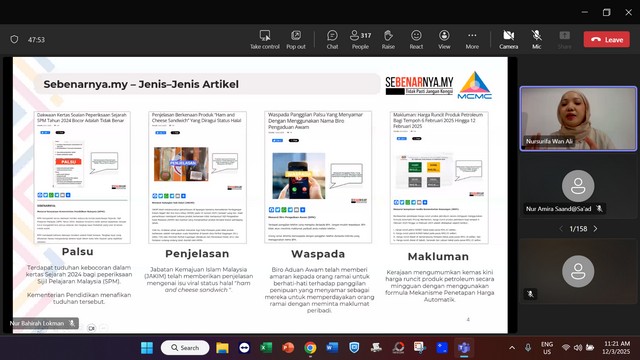Click the battery icon in the system tray
The image size is (640, 360).
590,348
